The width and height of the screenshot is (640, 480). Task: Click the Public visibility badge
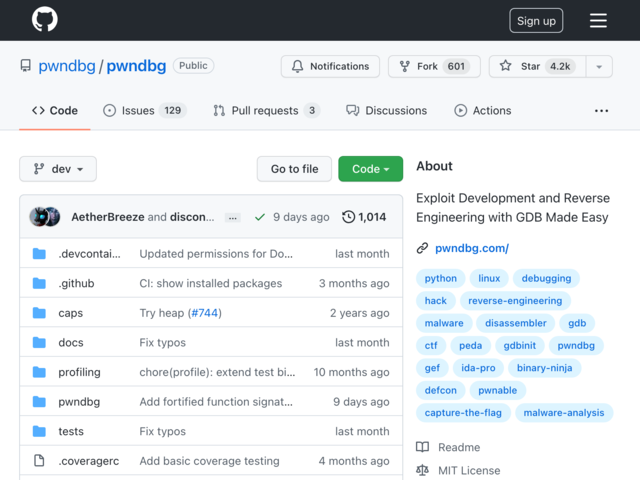click(193, 66)
